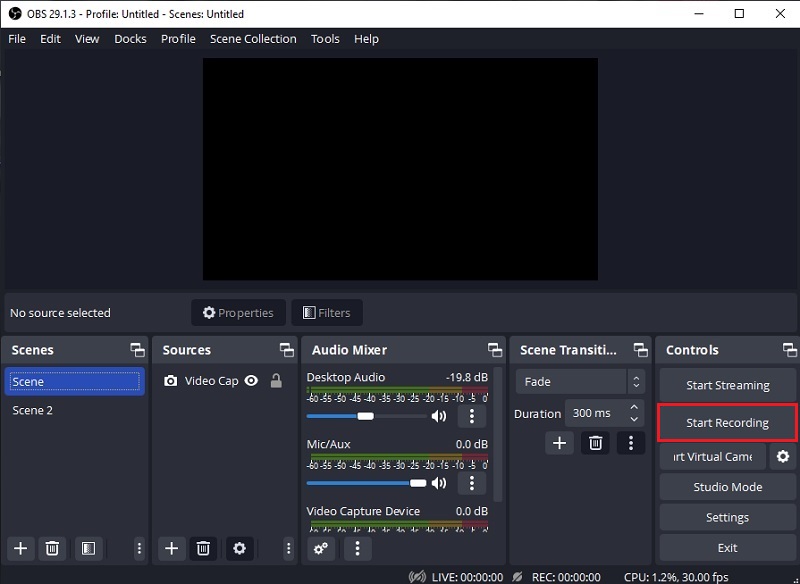Click the 'Video Capture Device' mixer label
Viewport: 800px width, 584px height.
tap(363, 511)
